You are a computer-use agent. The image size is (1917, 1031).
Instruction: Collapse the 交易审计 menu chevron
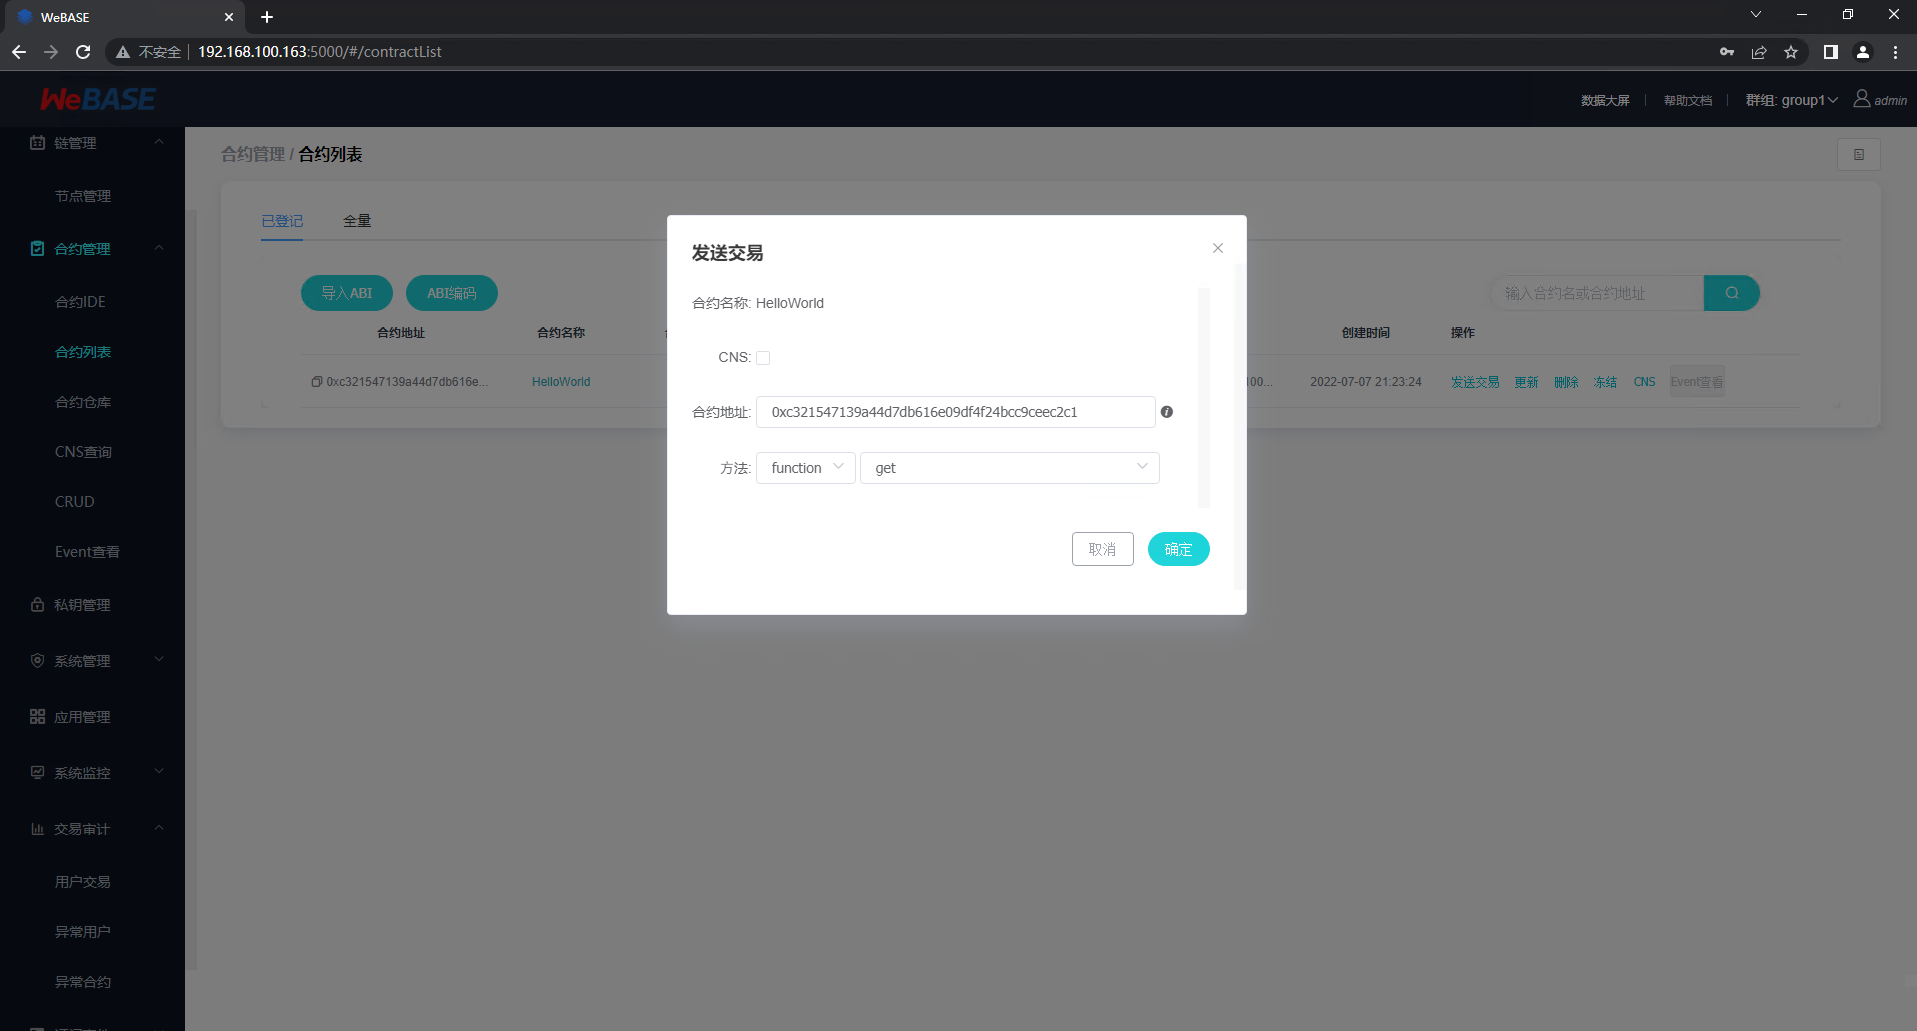point(159,828)
